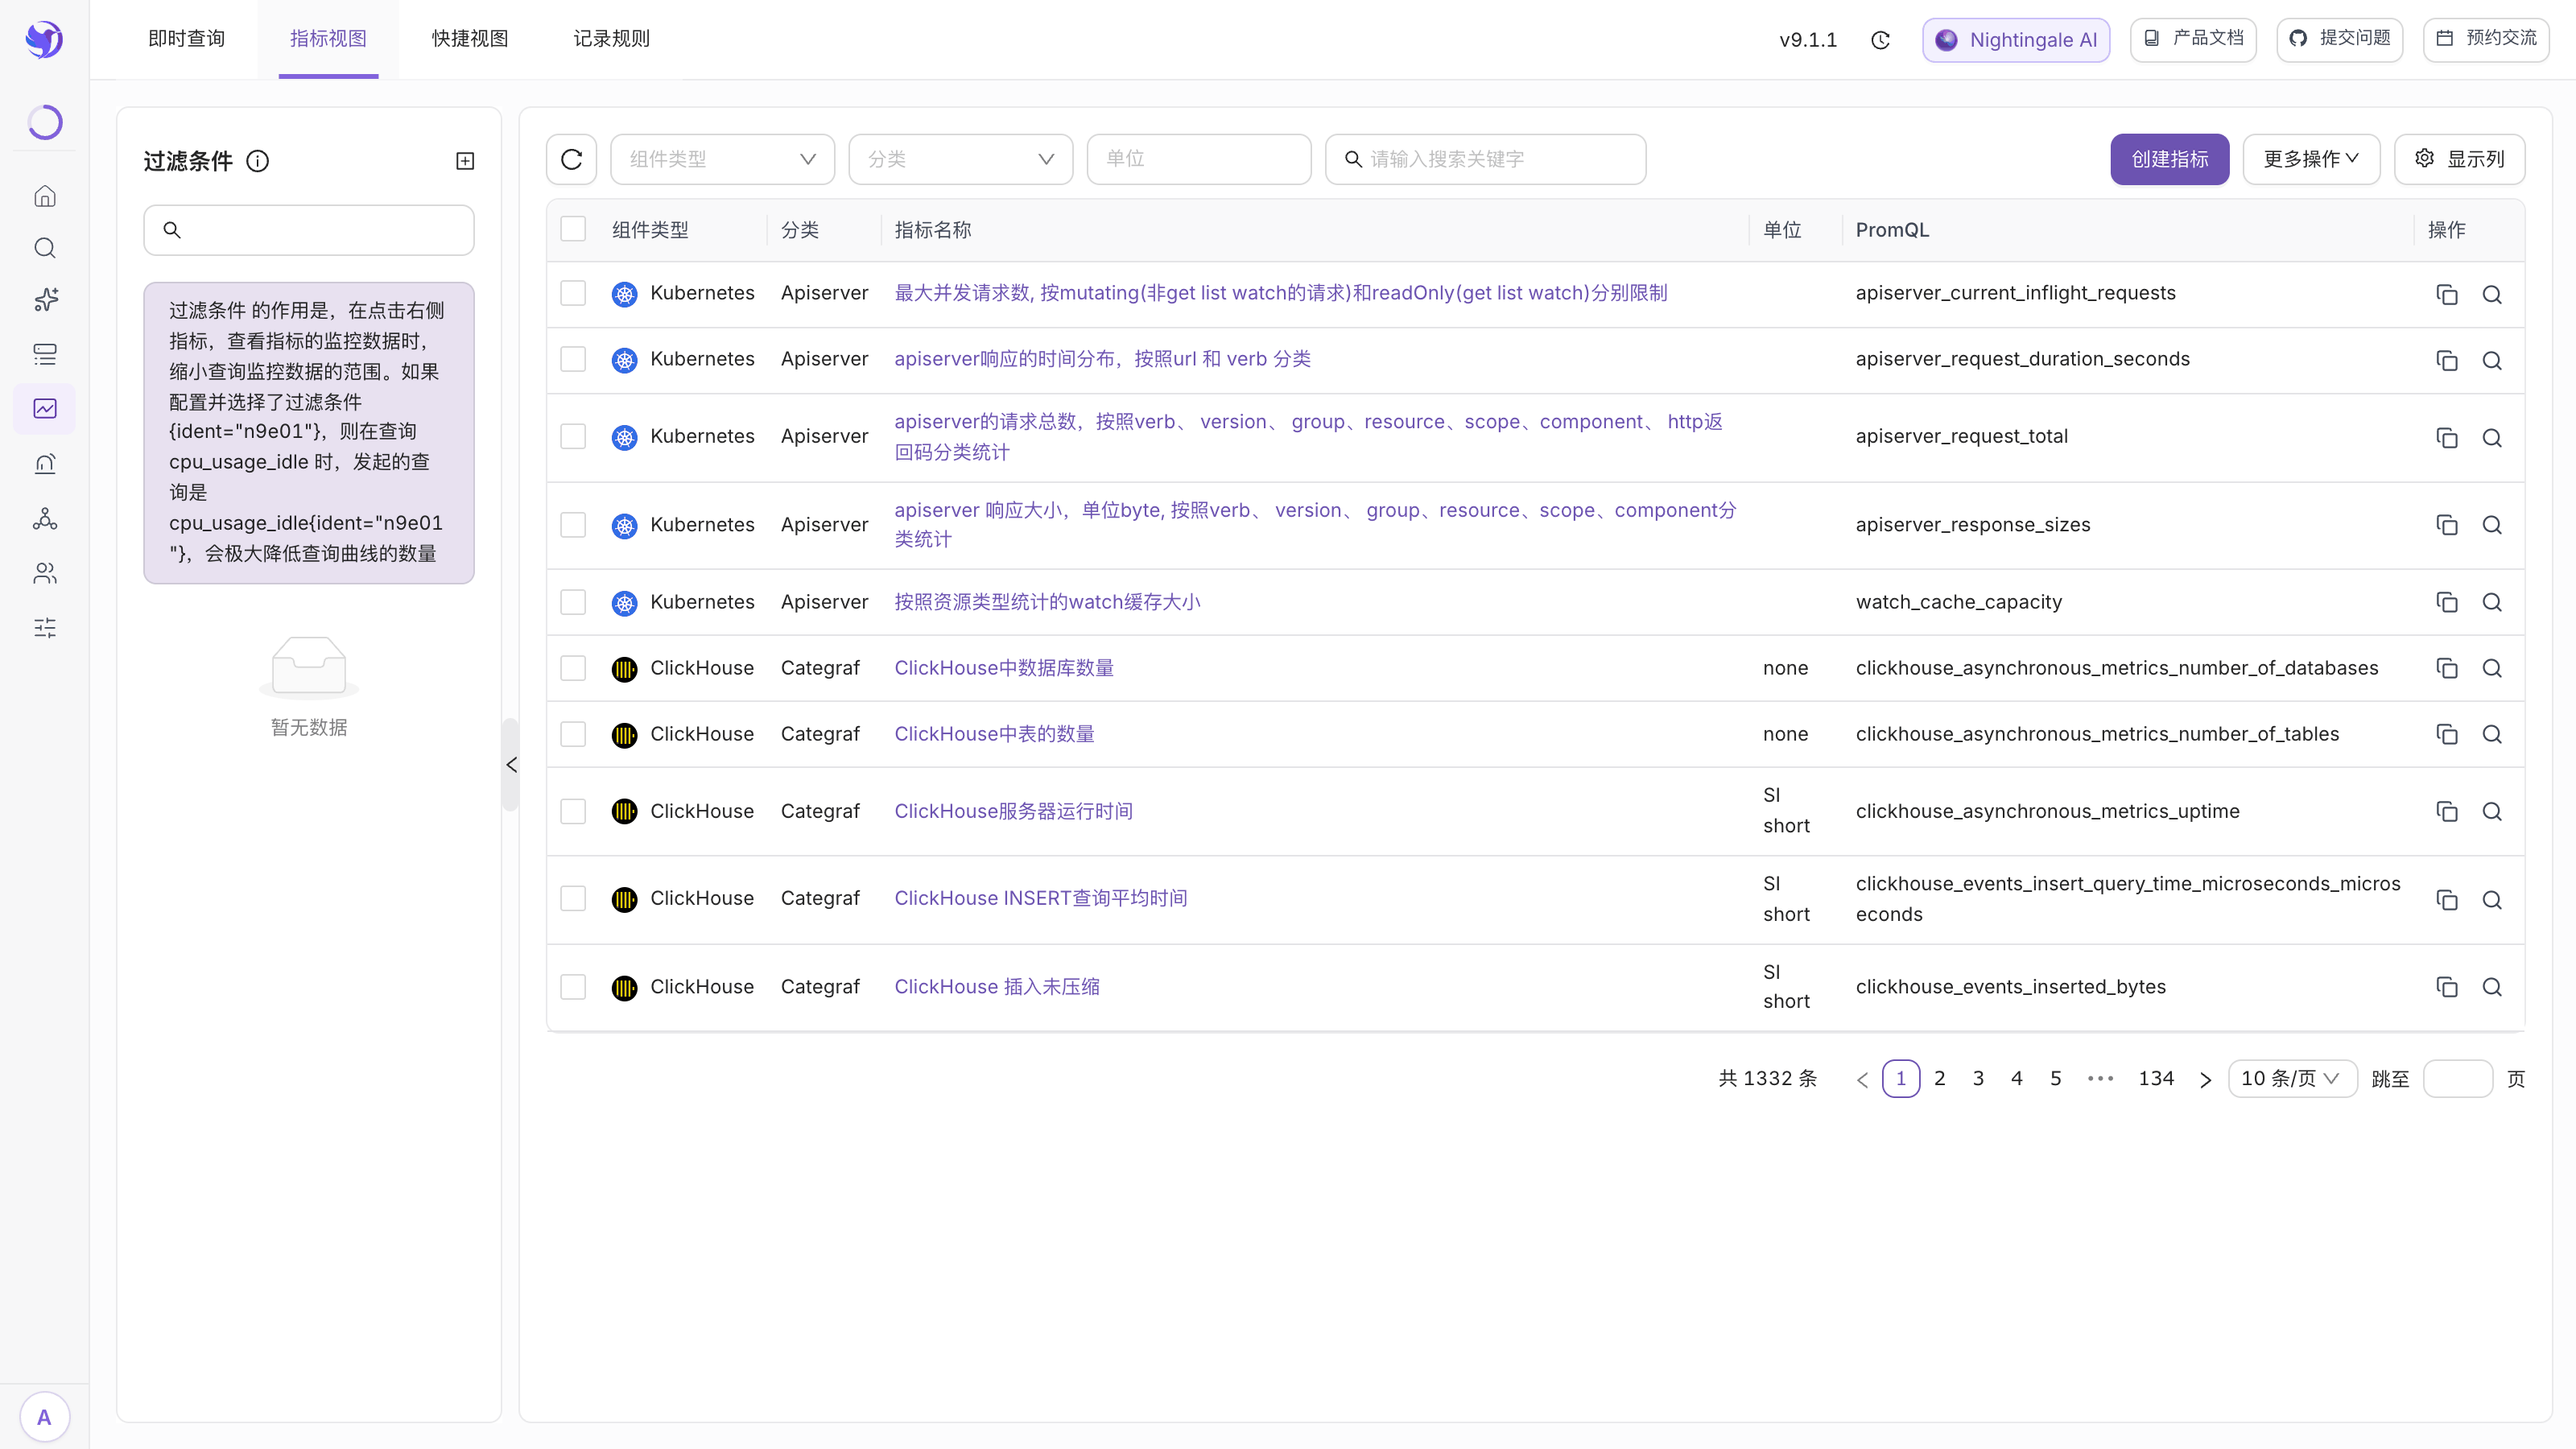2576x1449 pixels.
Task: Open the 分类 filter dropdown
Action: (960, 159)
